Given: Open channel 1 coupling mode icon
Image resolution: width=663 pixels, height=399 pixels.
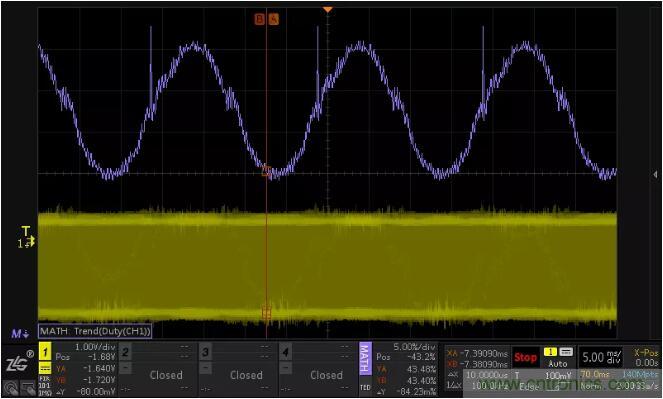Looking at the screenshot, I should coord(45,368).
